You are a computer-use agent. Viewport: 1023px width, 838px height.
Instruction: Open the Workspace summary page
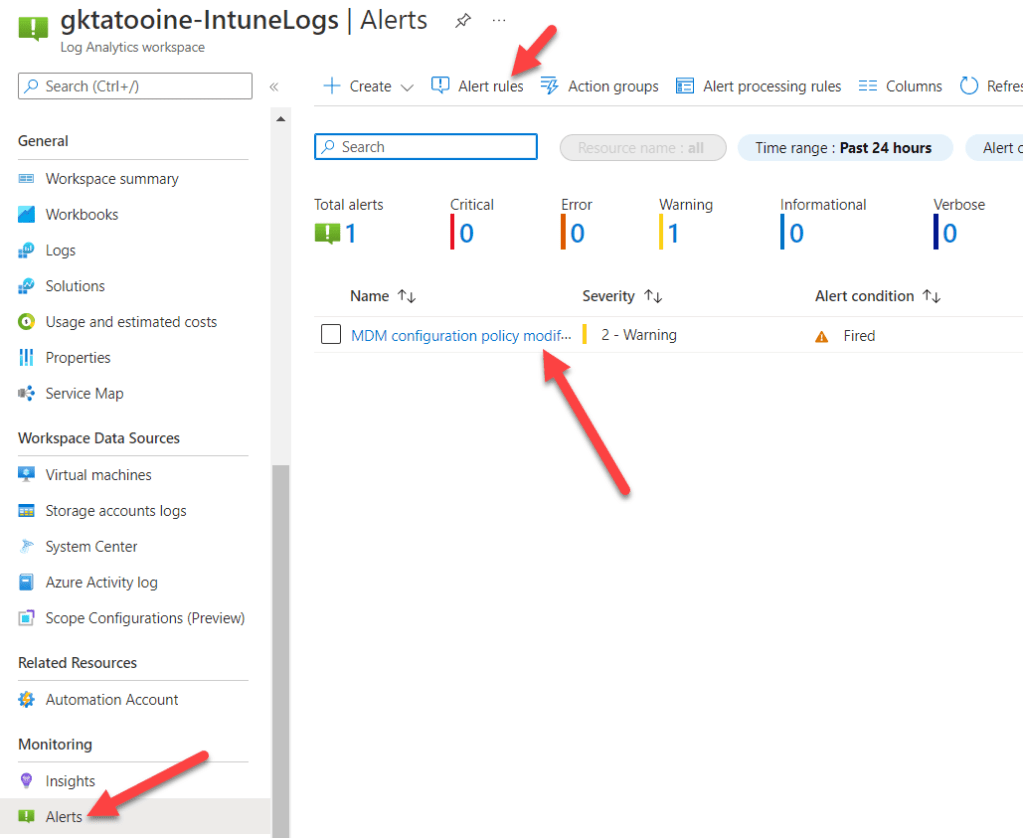[x=110, y=178]
